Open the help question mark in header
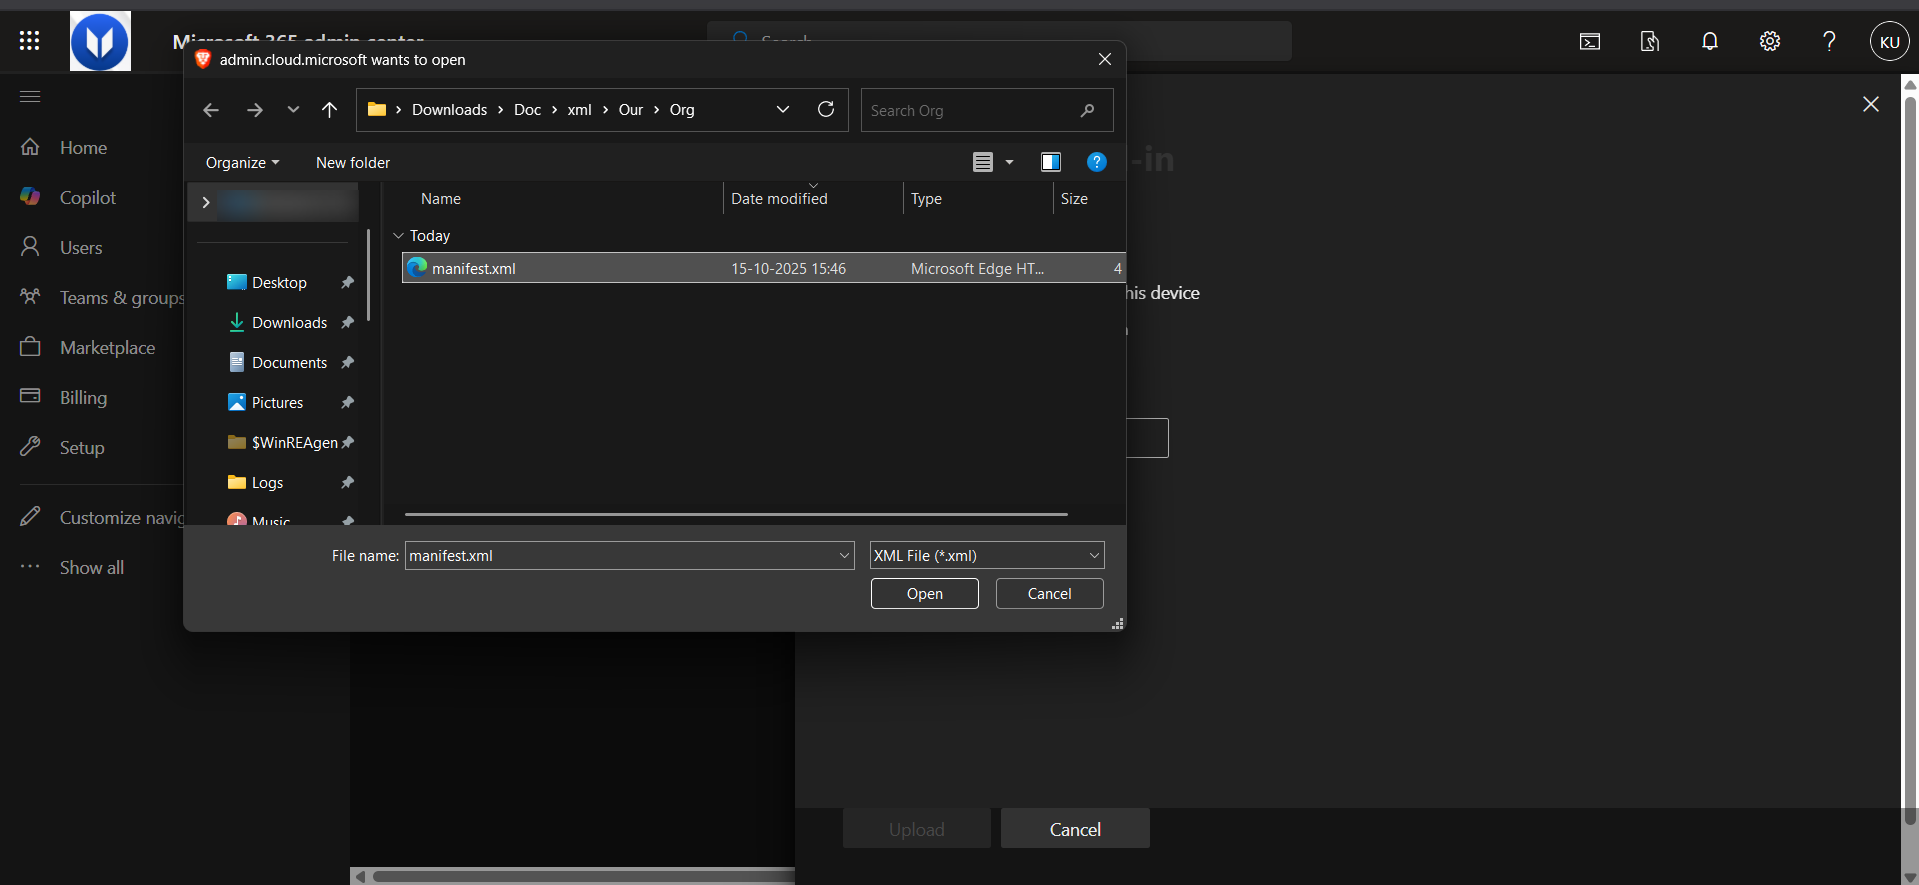1919x885 pixels. tap(1829, 41)
